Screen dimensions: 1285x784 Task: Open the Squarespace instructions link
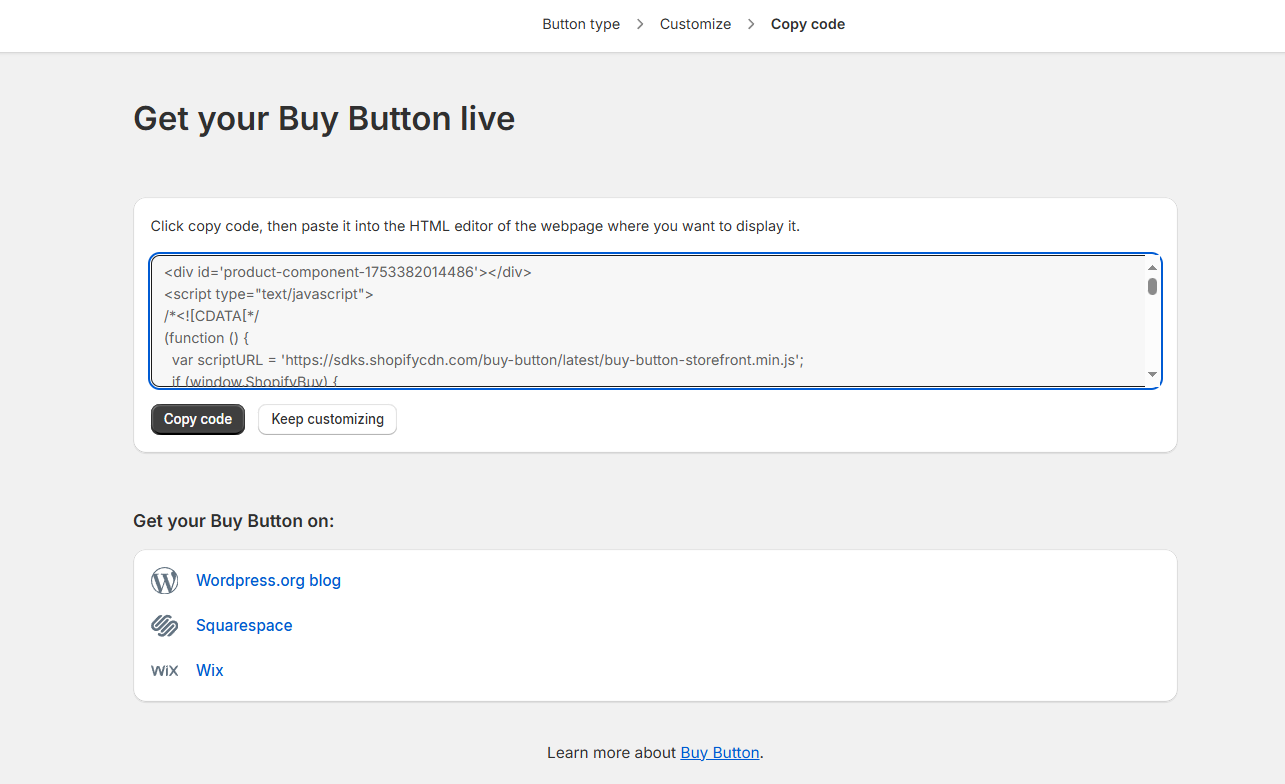coord(244,625)
